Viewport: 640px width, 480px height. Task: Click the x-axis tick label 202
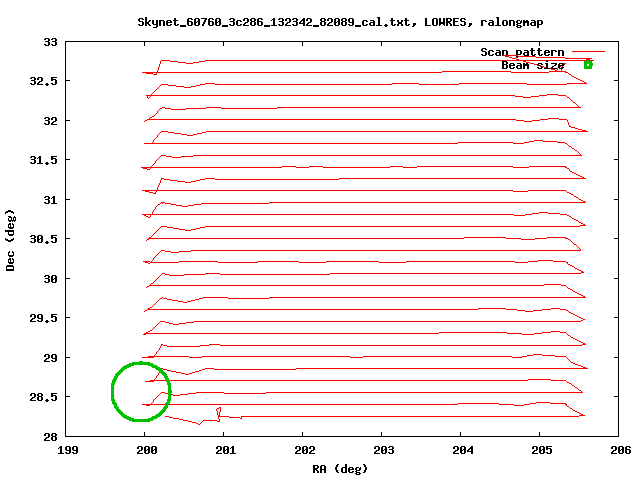point(305,450)
